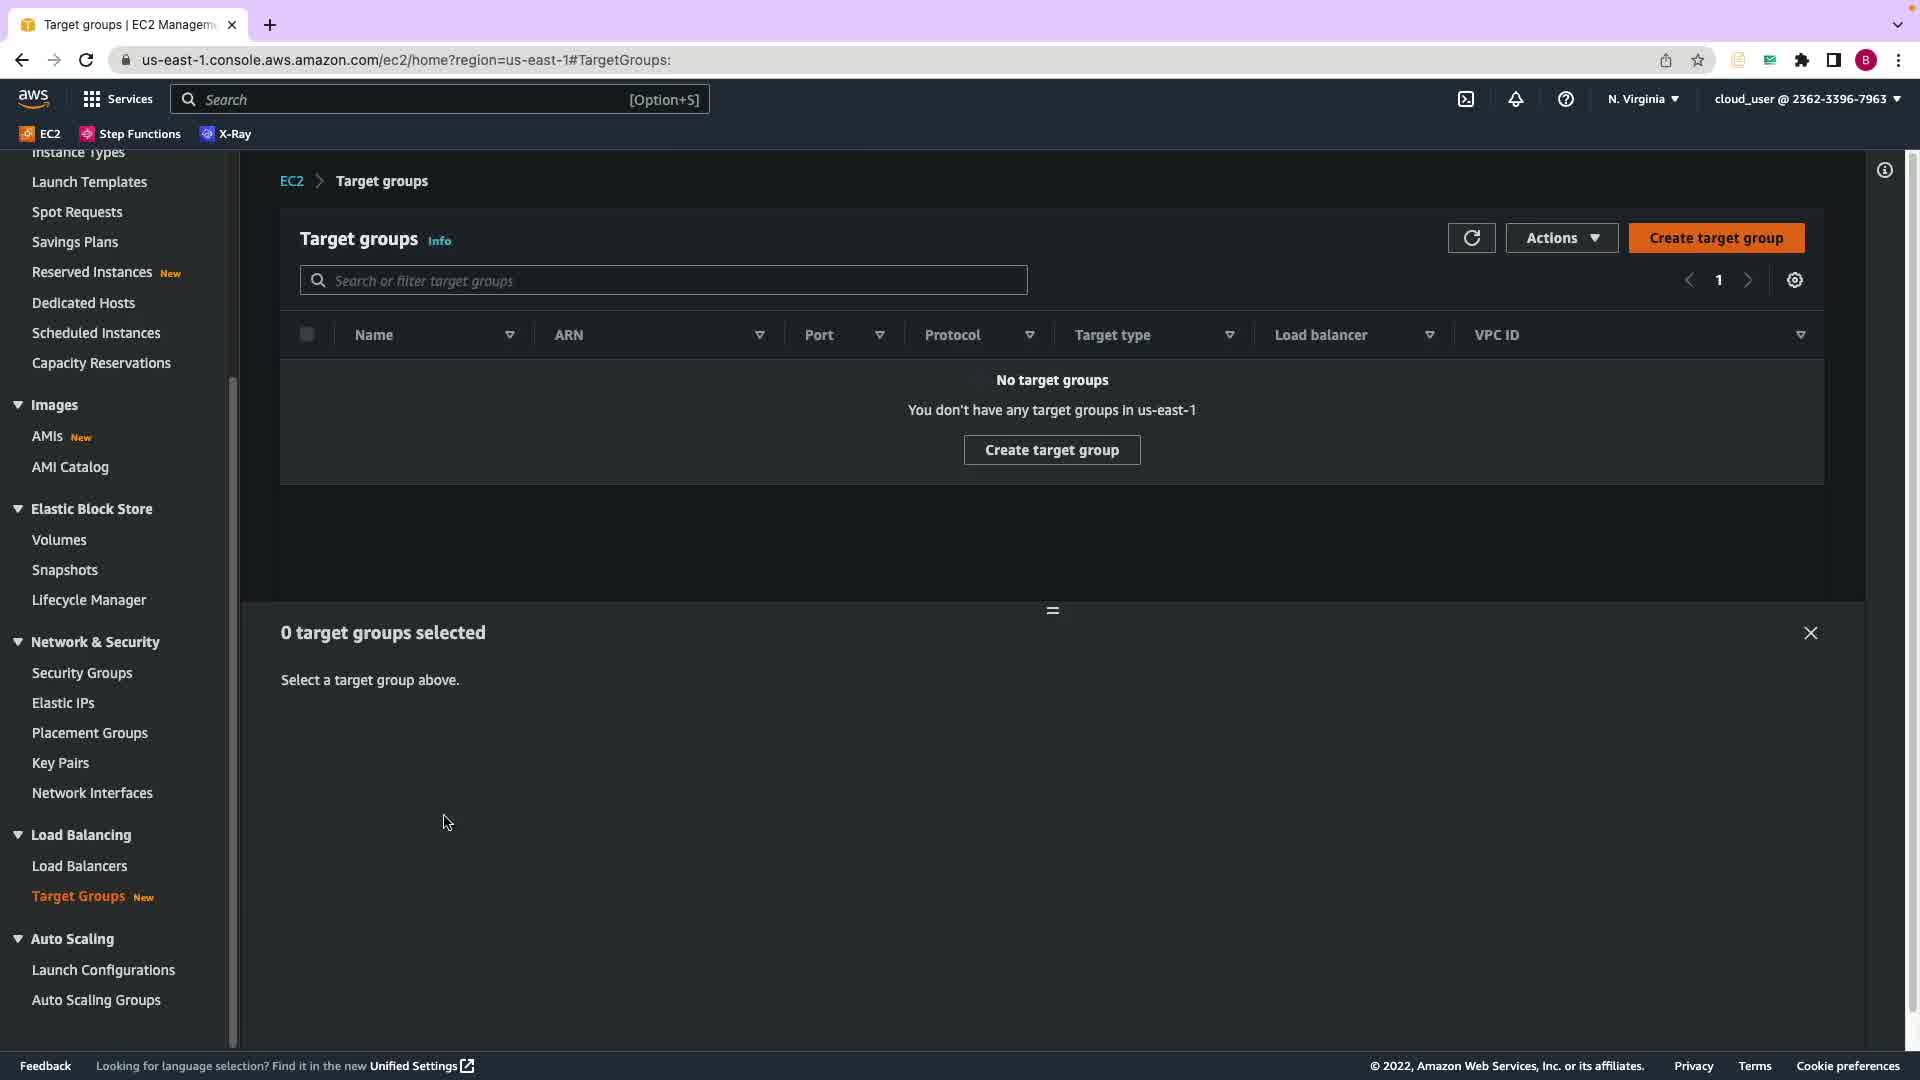This screenshot has height=1080, width=1920.
Task: Click the AWS logo home icon
Action: (x=33, y=98)
